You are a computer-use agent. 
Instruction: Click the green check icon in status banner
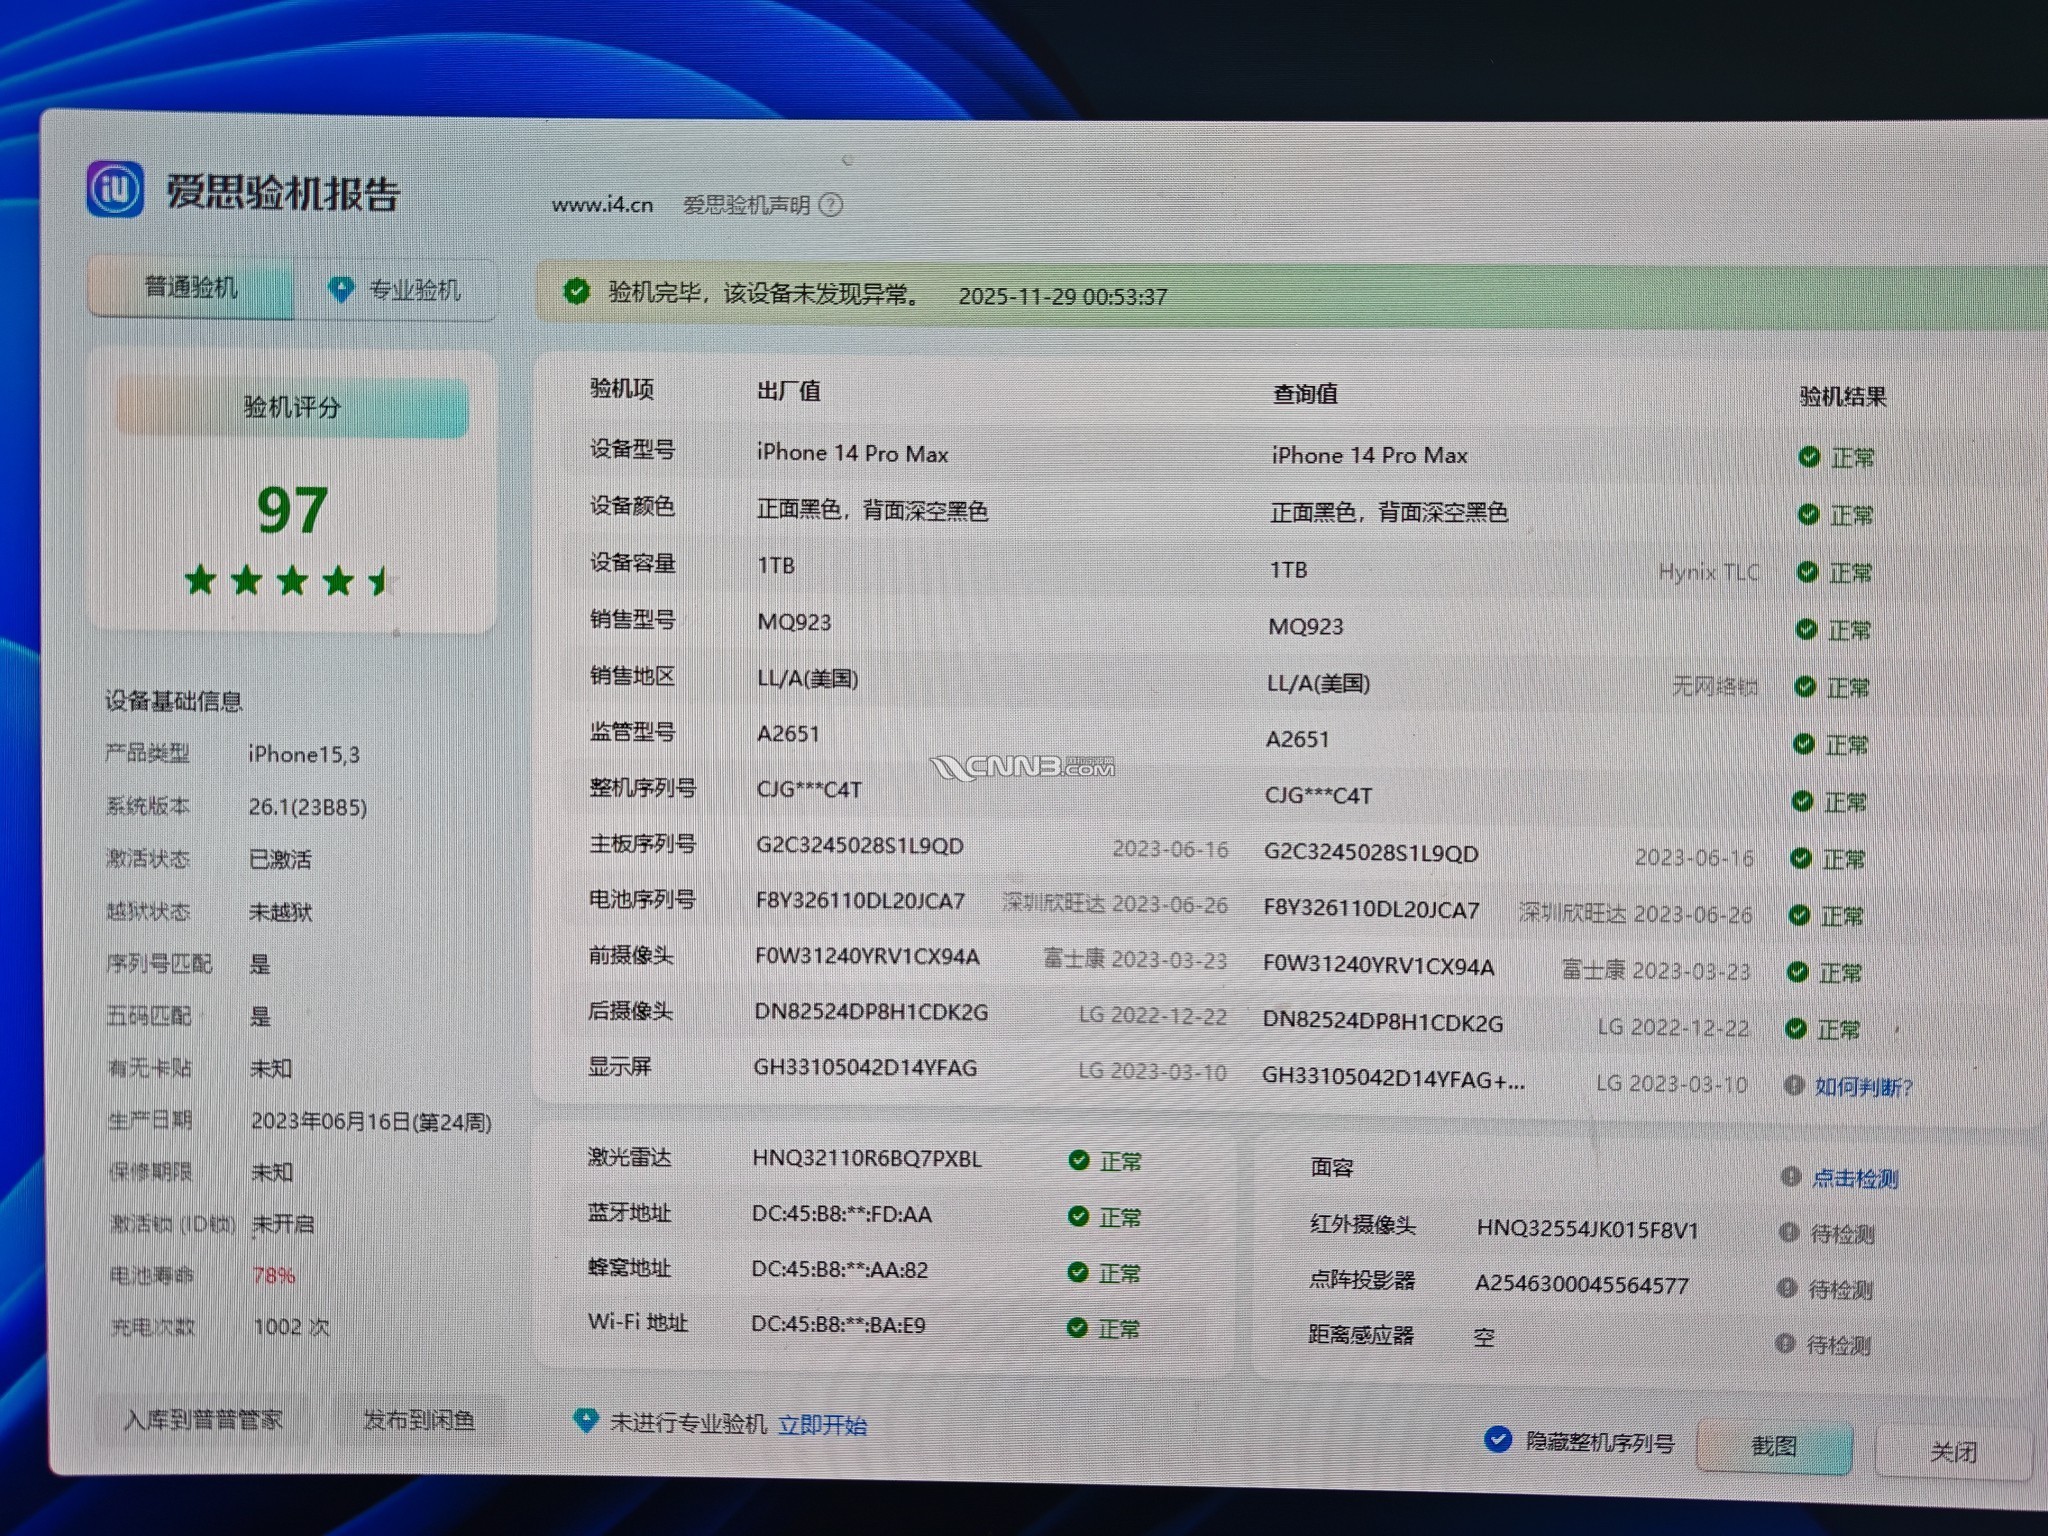(x=576, y=291)
